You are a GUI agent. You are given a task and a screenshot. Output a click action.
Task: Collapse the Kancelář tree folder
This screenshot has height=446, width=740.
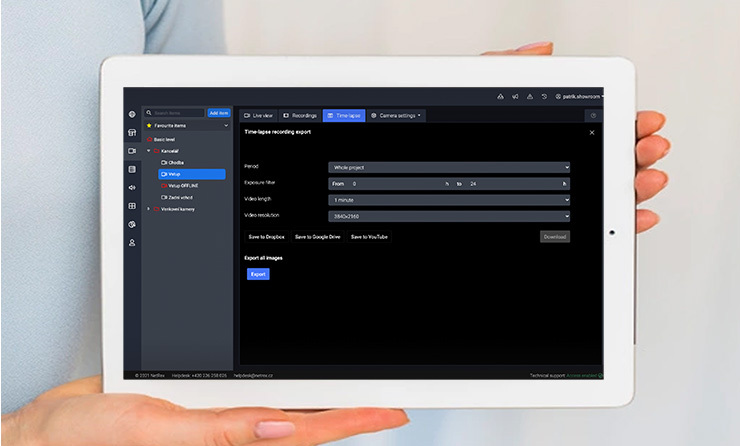point(149,151)
